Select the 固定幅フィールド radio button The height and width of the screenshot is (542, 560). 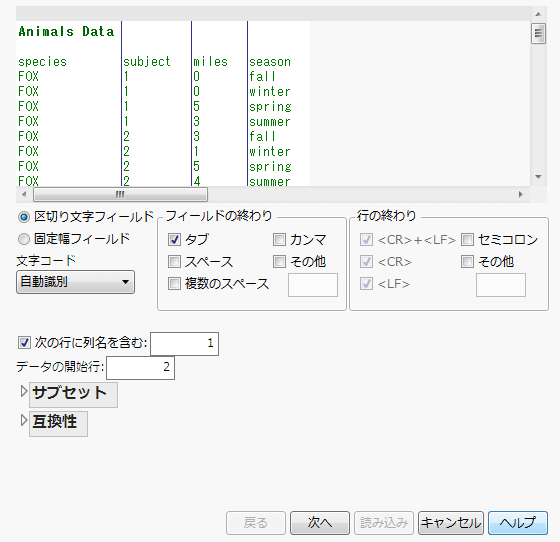[x=24, y=239]
